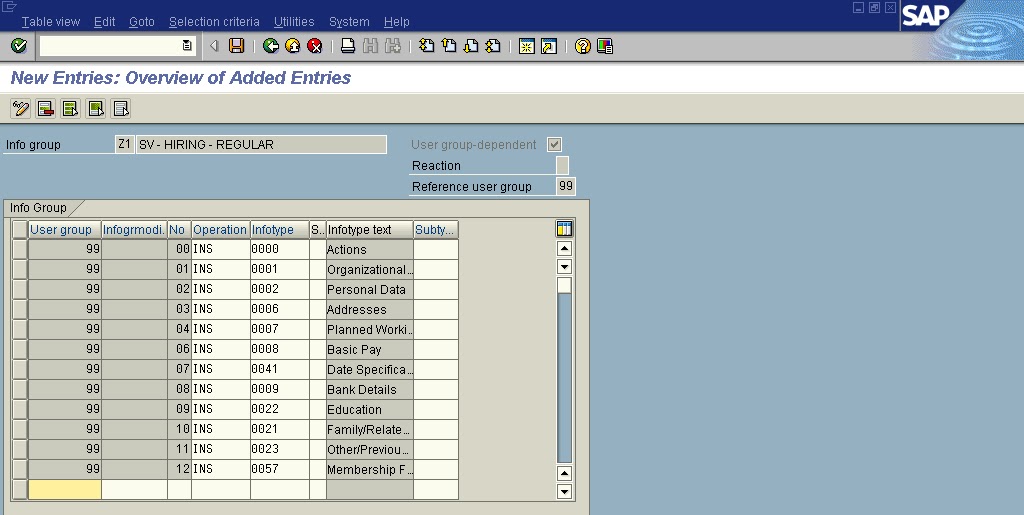The image size is (1024, 515).
Task: Click Create new session icon
Action: (526, 46)
